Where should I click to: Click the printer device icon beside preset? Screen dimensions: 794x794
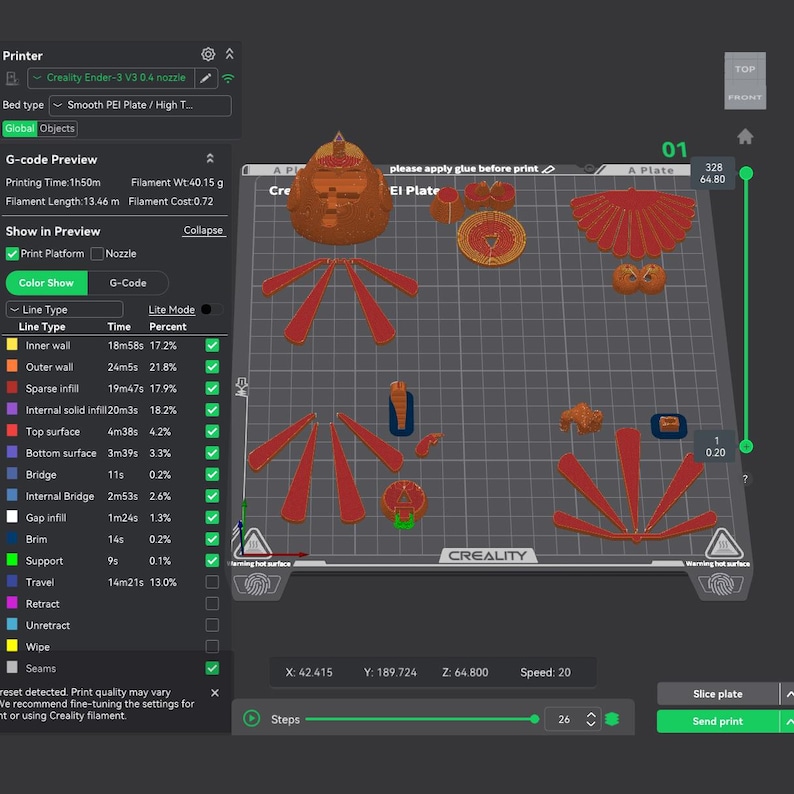pos(12,78)
